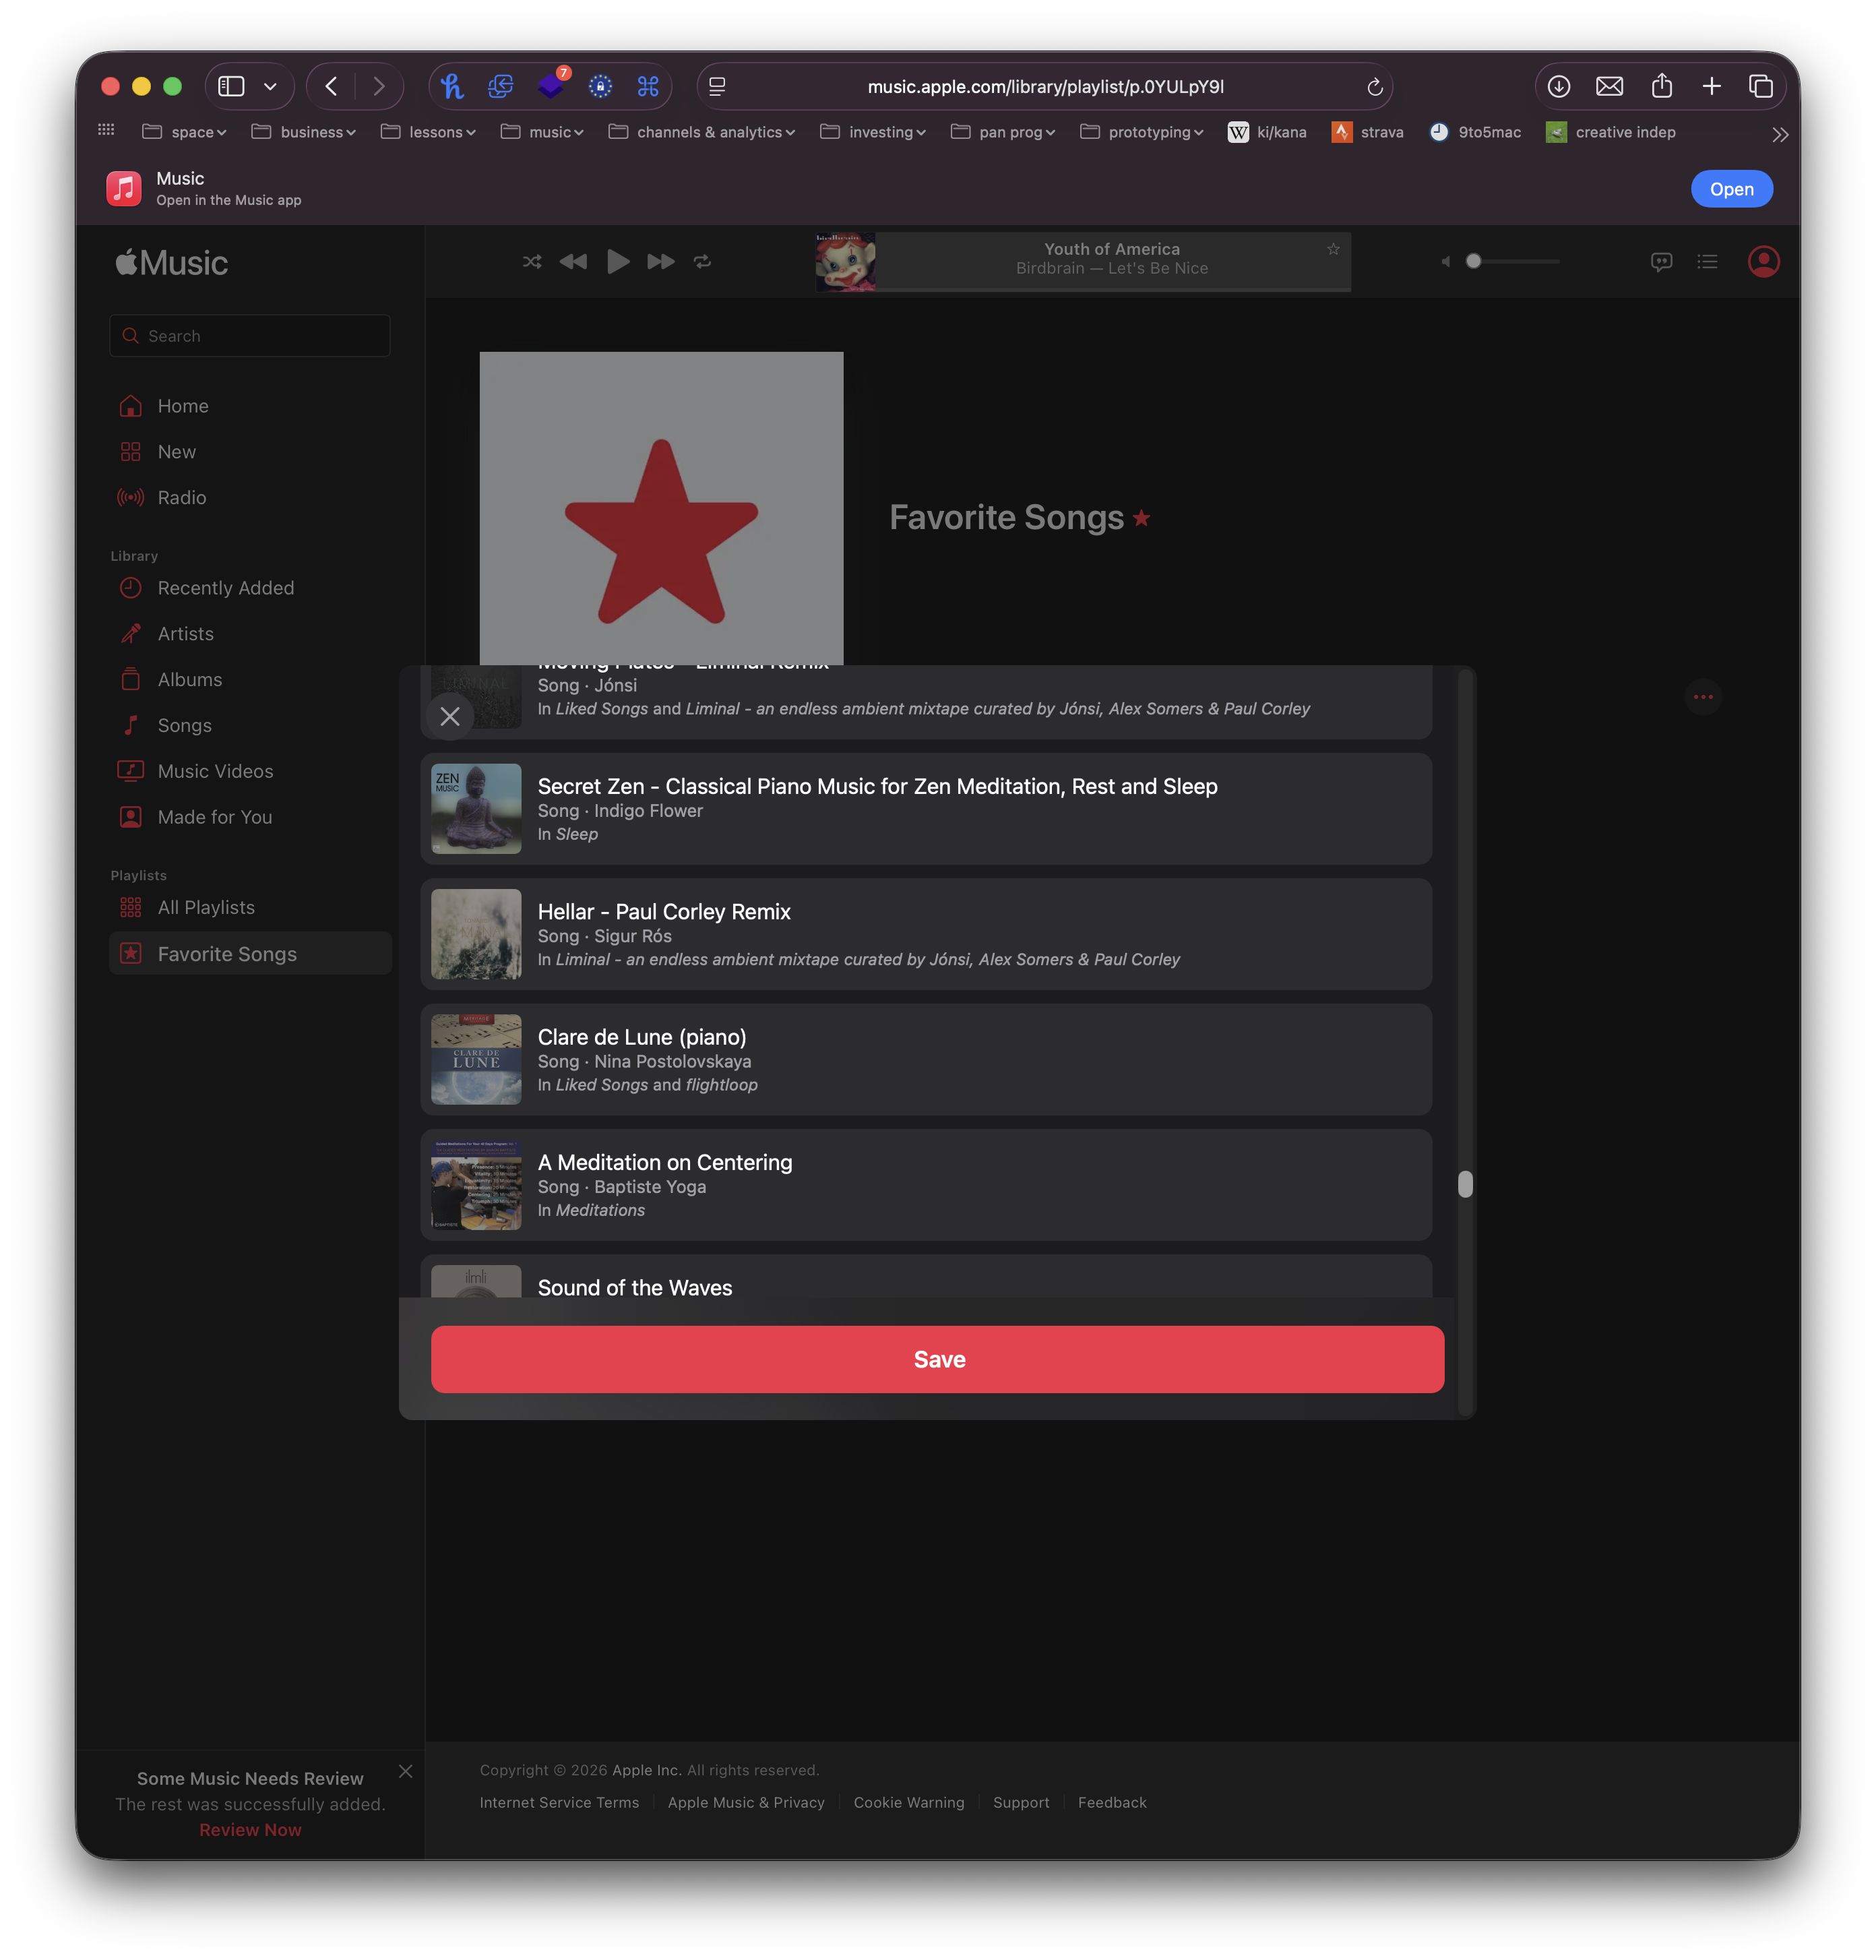This screenshot has width=1876, height=1960.
Task: Go back in Safari history
Action: (331, 87)
